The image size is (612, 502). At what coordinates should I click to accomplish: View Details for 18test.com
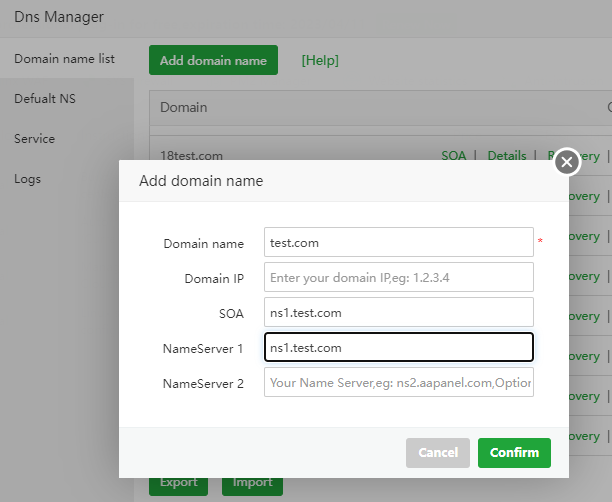506,155
